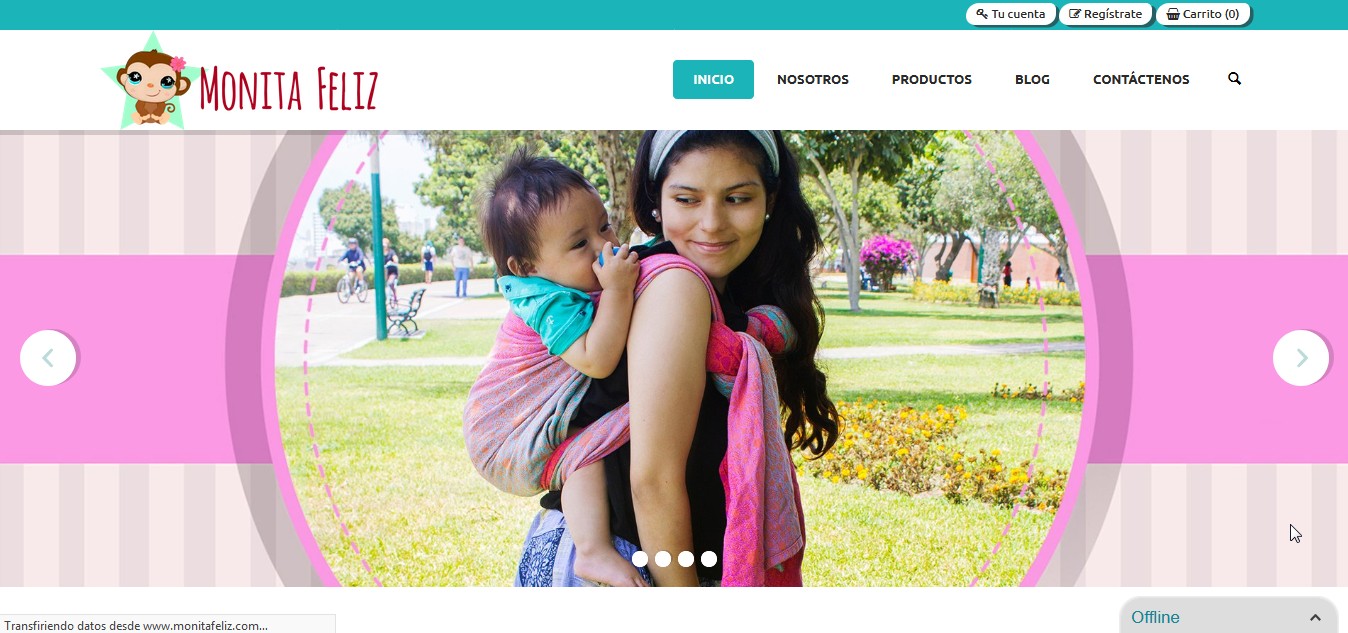Select the first carousel slide dot
Image resolution: width=1348 pixels, height=633 pixels.
[x=640, y=559]
